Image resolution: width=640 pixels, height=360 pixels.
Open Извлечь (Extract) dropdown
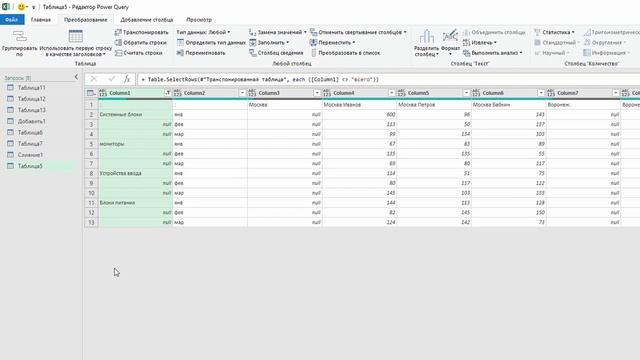point(480,42)
